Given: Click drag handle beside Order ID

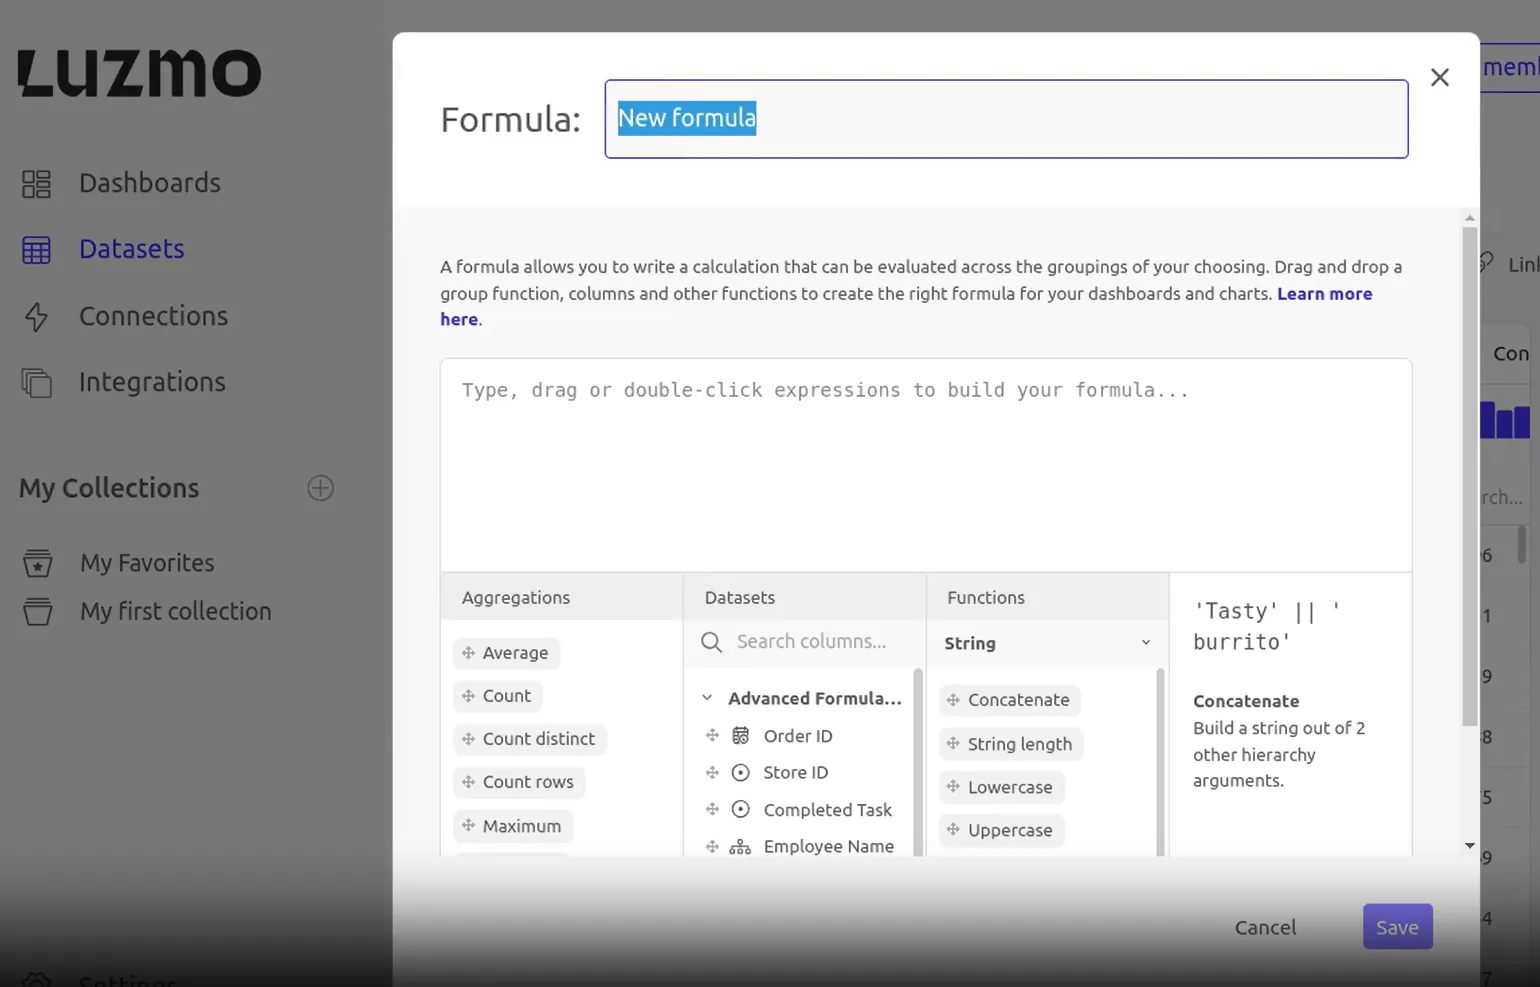Looking at the screenshot, I should click(x=712, y=735).
